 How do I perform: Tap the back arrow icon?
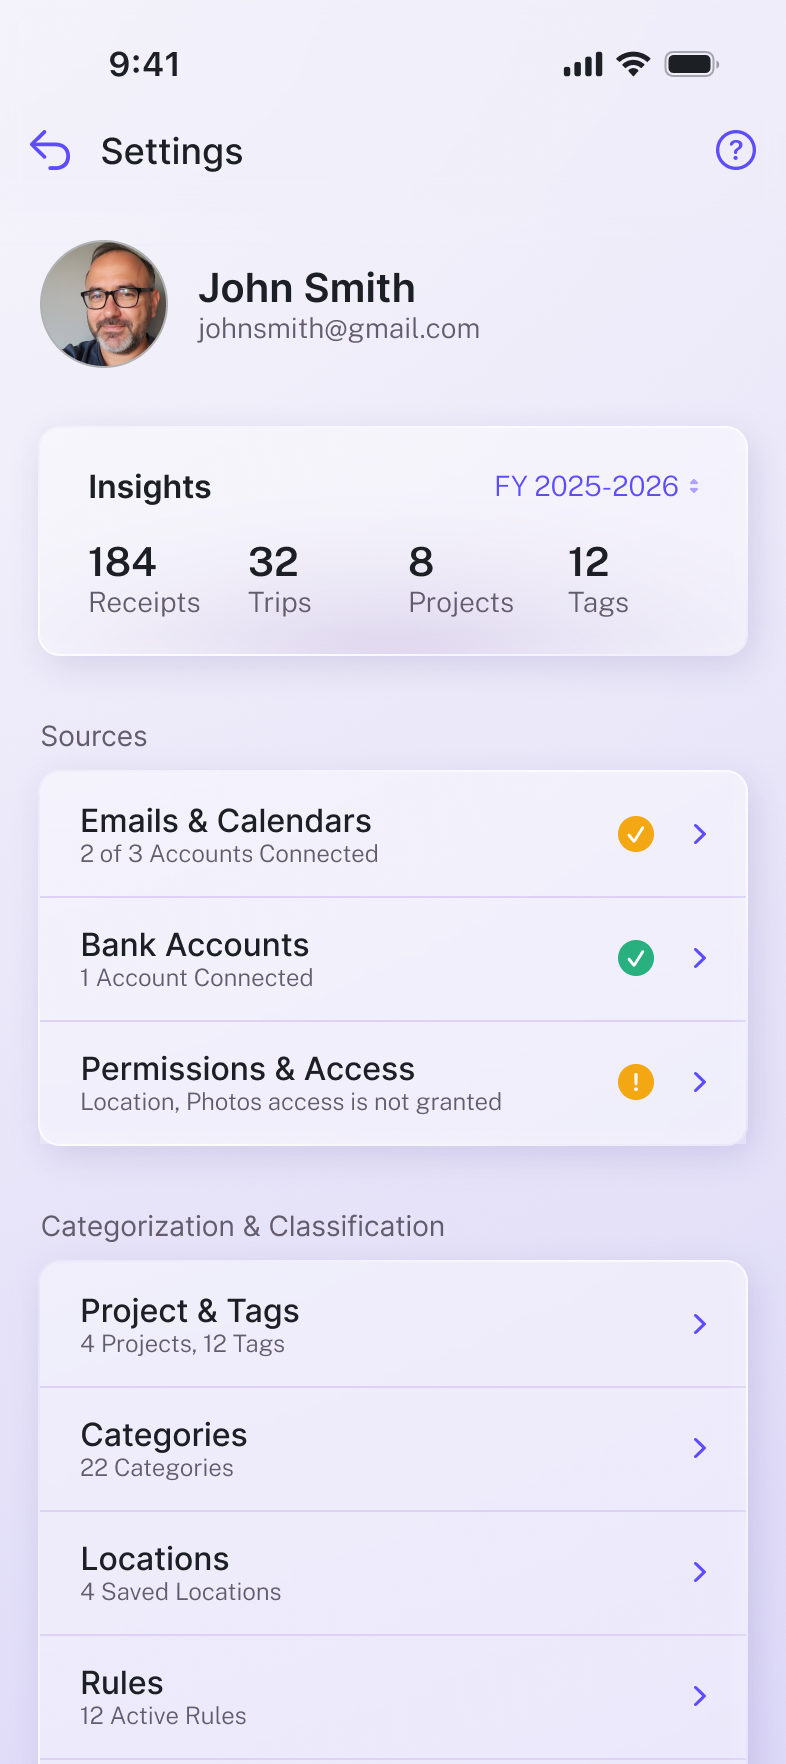(50, 151)
